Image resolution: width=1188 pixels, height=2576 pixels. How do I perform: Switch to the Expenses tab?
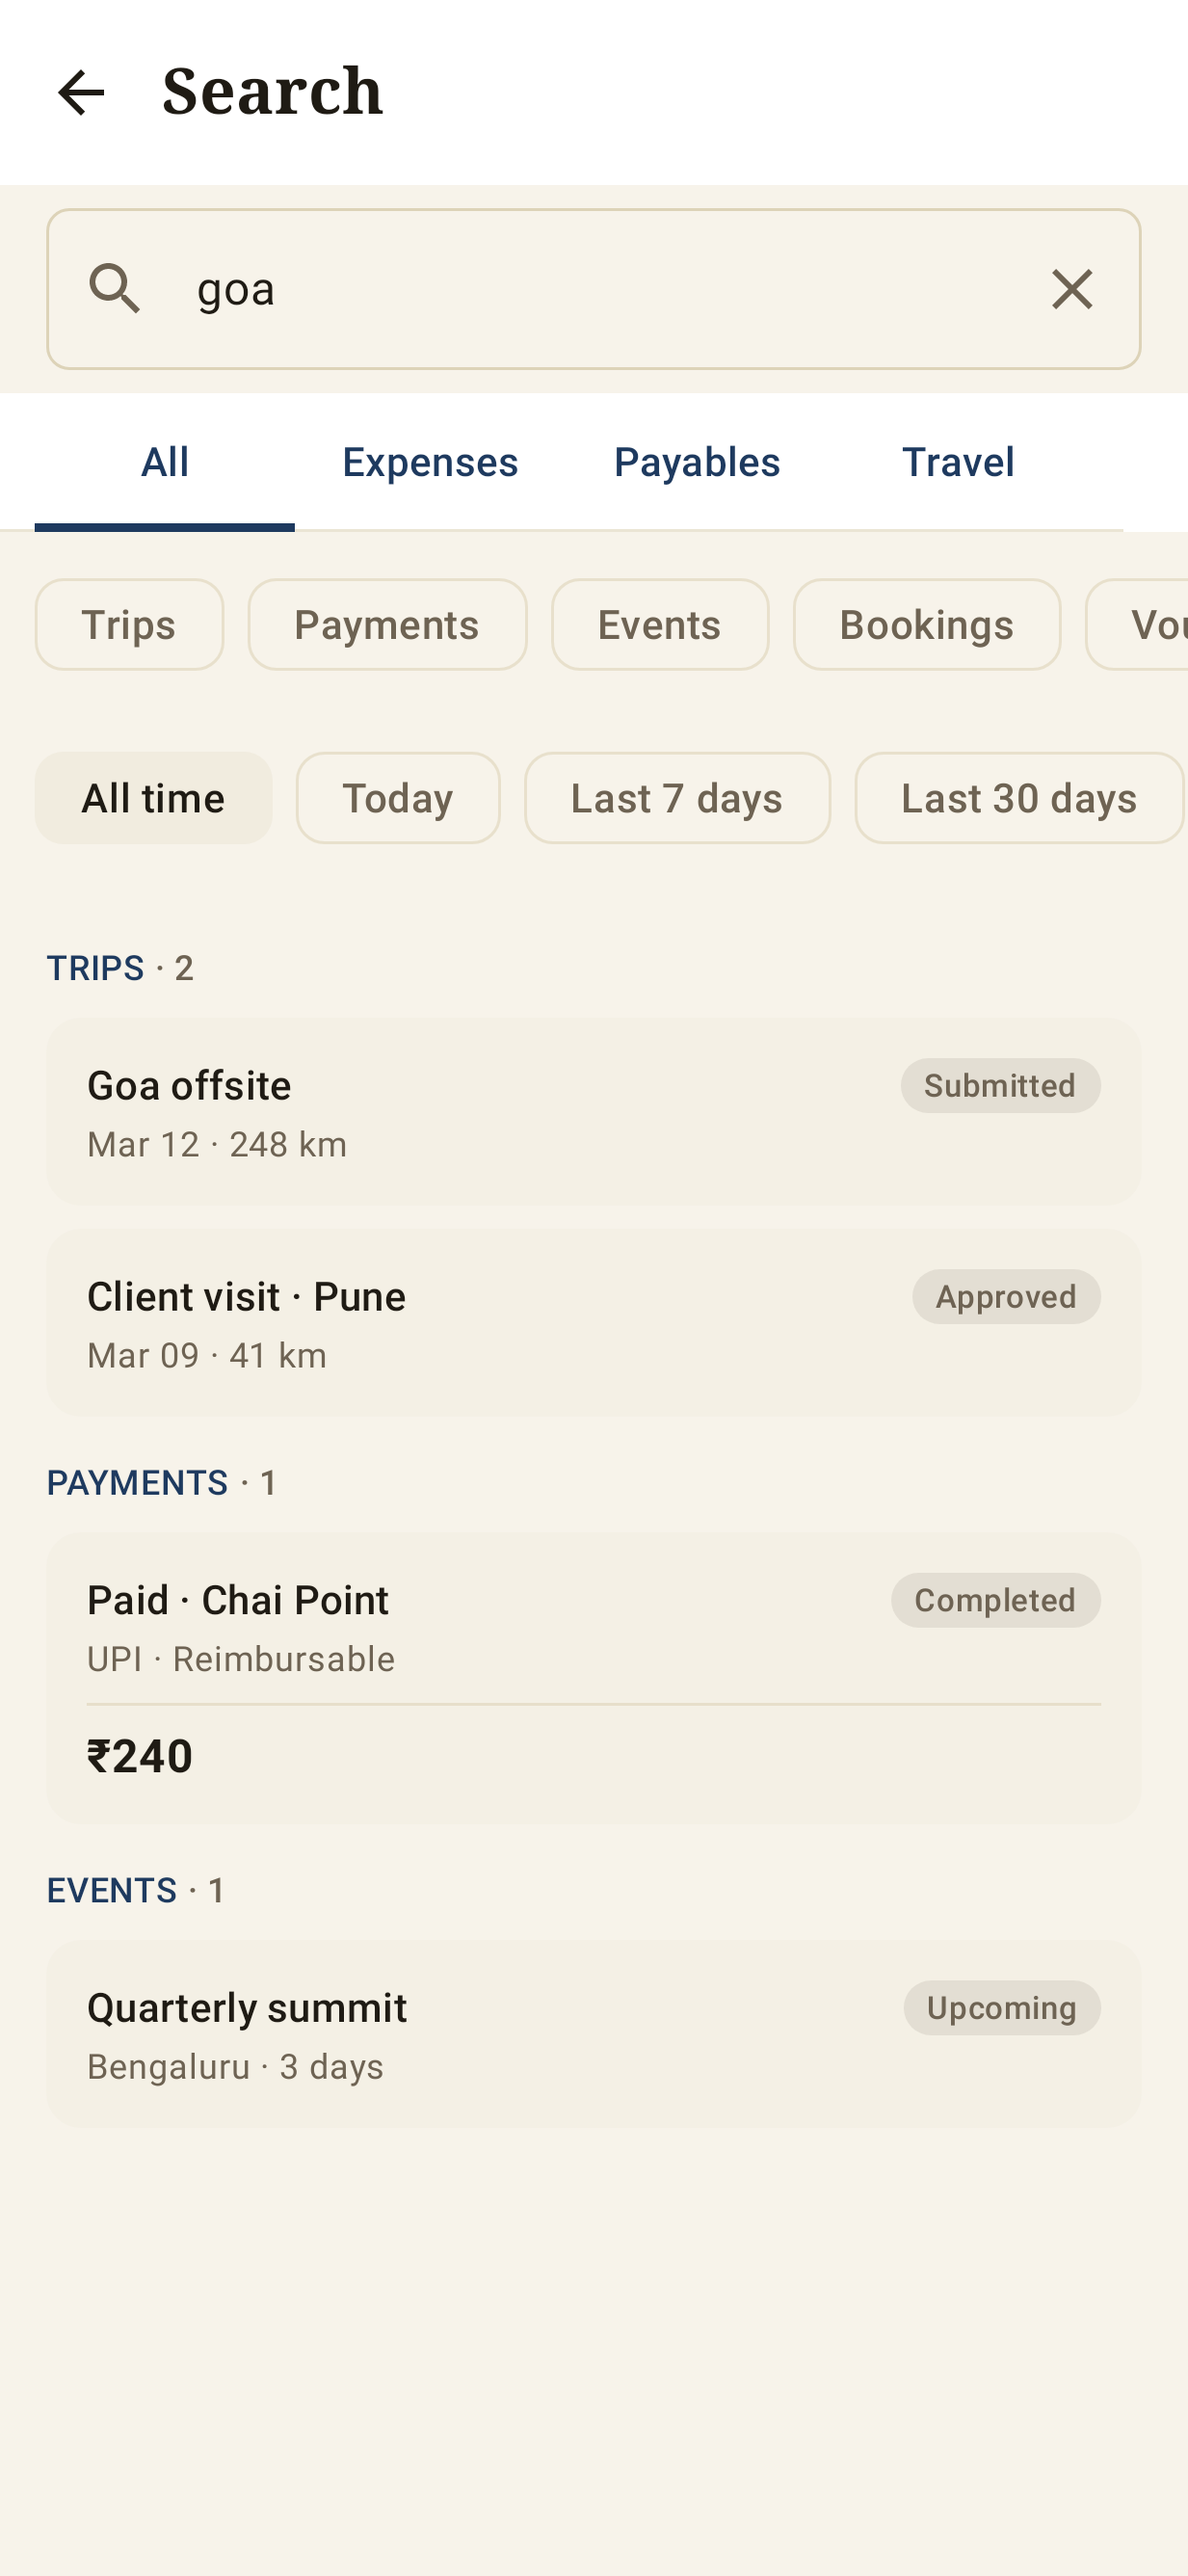pyautogui.click(x=430, y=462)
